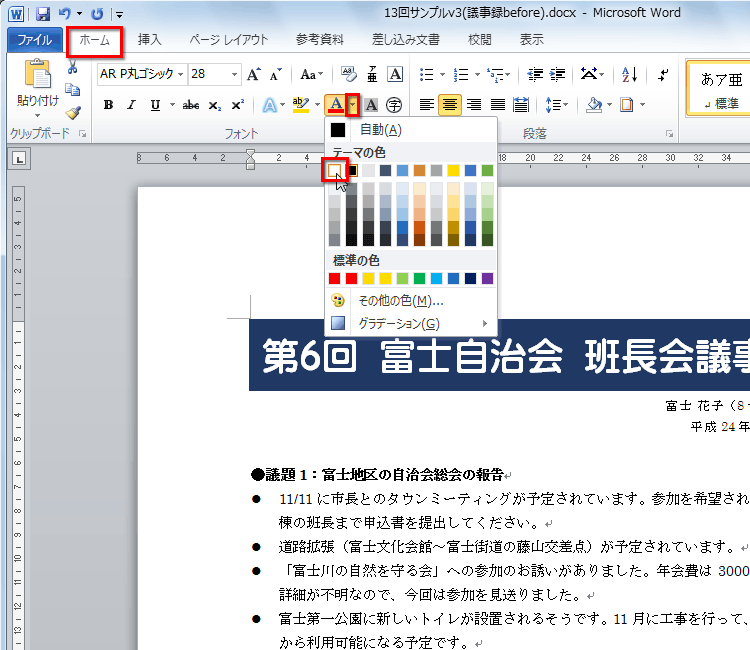Image resolution: width=750 pixels, height=650 pixels.
Task: Select the ホーム ribbon tab
Action: pos(95,41)
